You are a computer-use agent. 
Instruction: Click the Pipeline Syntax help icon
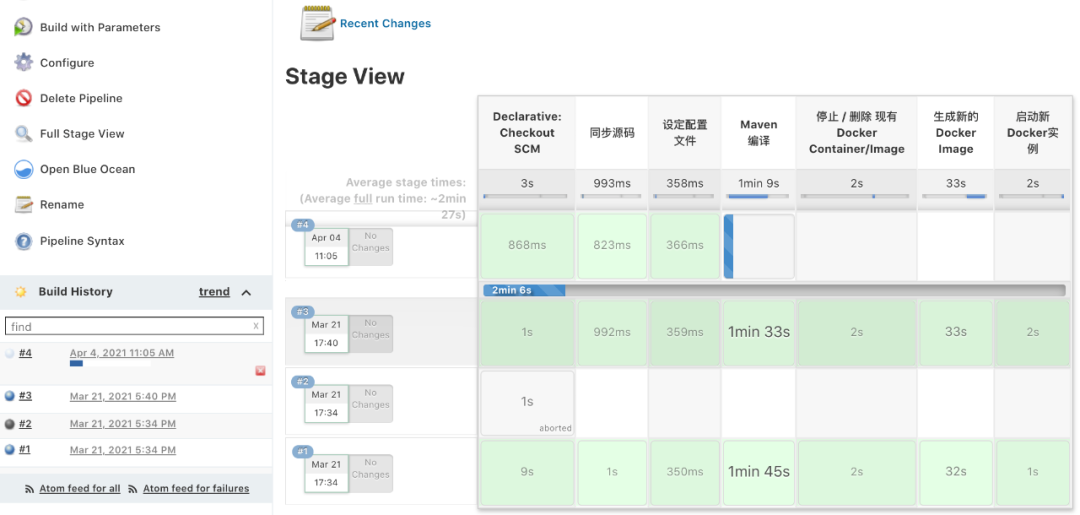pyautogui.click(x=23, y=241)
